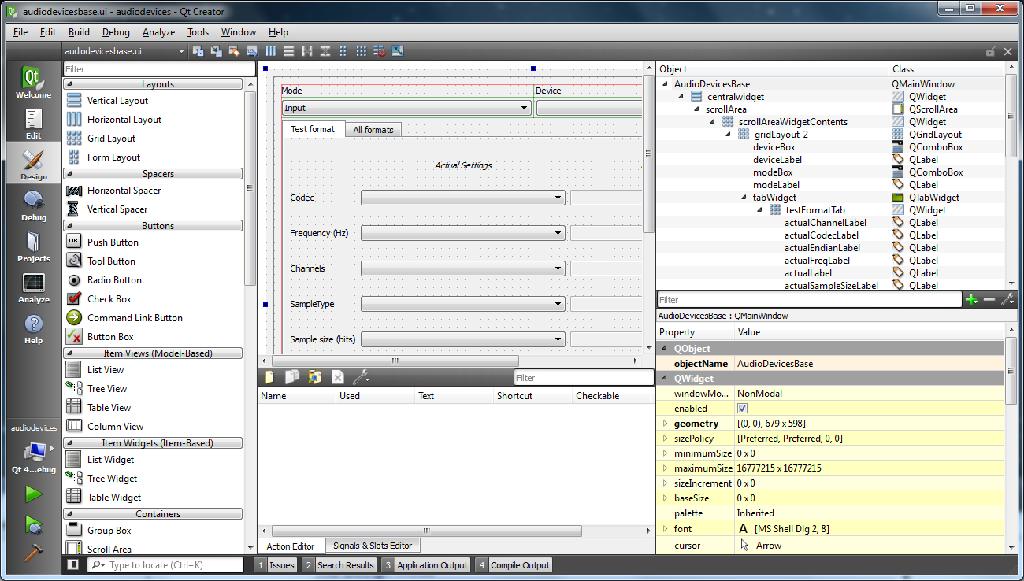1024x581 pixels.
Task: Open the Codec combo box
Action: 463,197
